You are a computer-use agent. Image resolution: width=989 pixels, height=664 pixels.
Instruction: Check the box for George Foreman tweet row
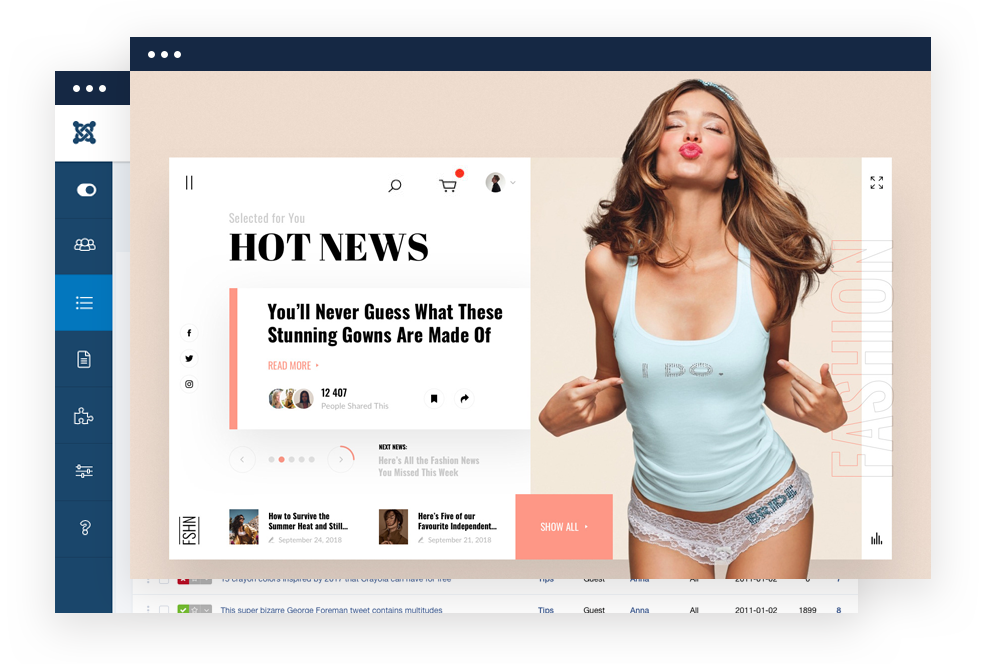[164, 610]
